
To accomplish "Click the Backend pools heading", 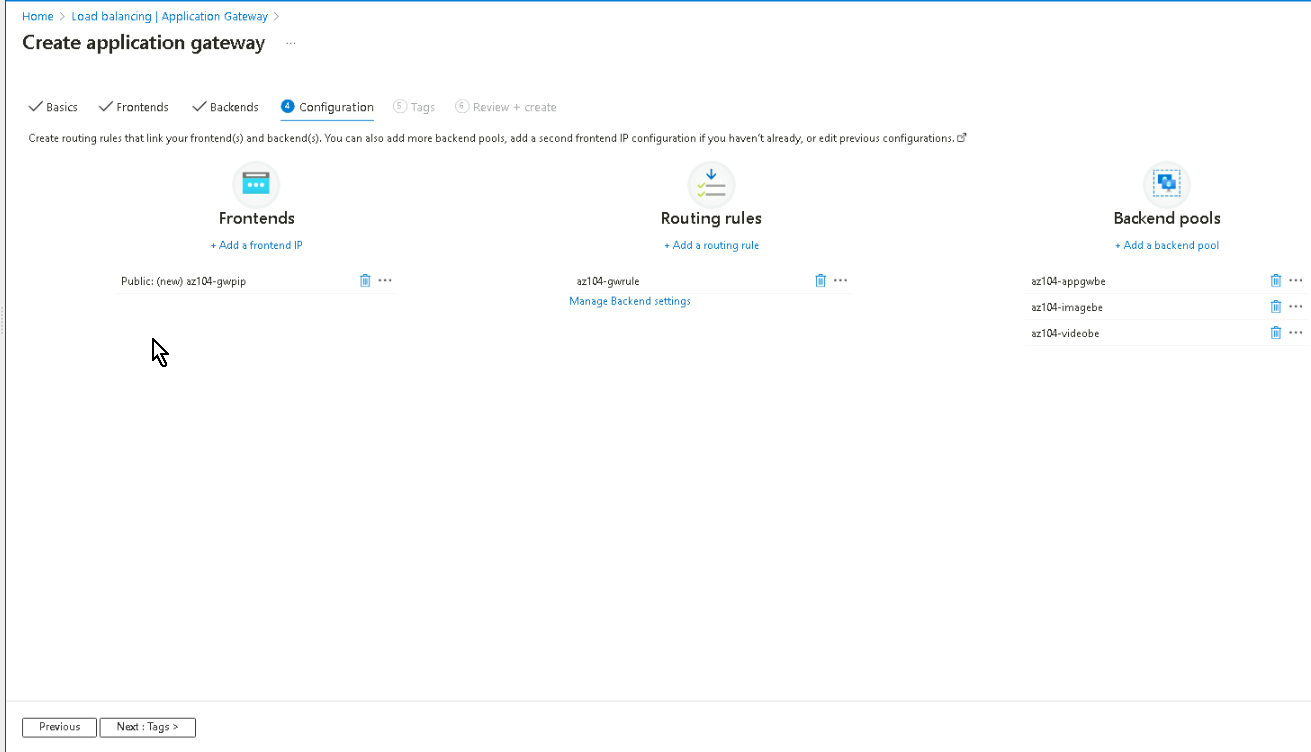I will (x=1167, y=218).
